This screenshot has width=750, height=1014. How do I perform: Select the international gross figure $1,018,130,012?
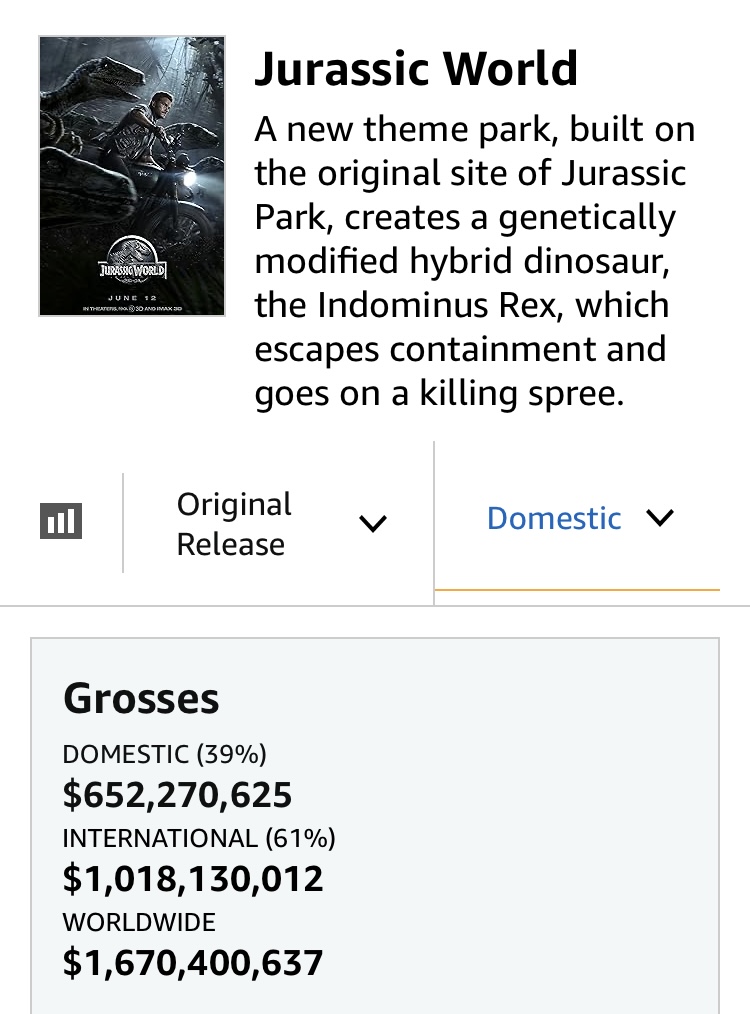[193, 879]
